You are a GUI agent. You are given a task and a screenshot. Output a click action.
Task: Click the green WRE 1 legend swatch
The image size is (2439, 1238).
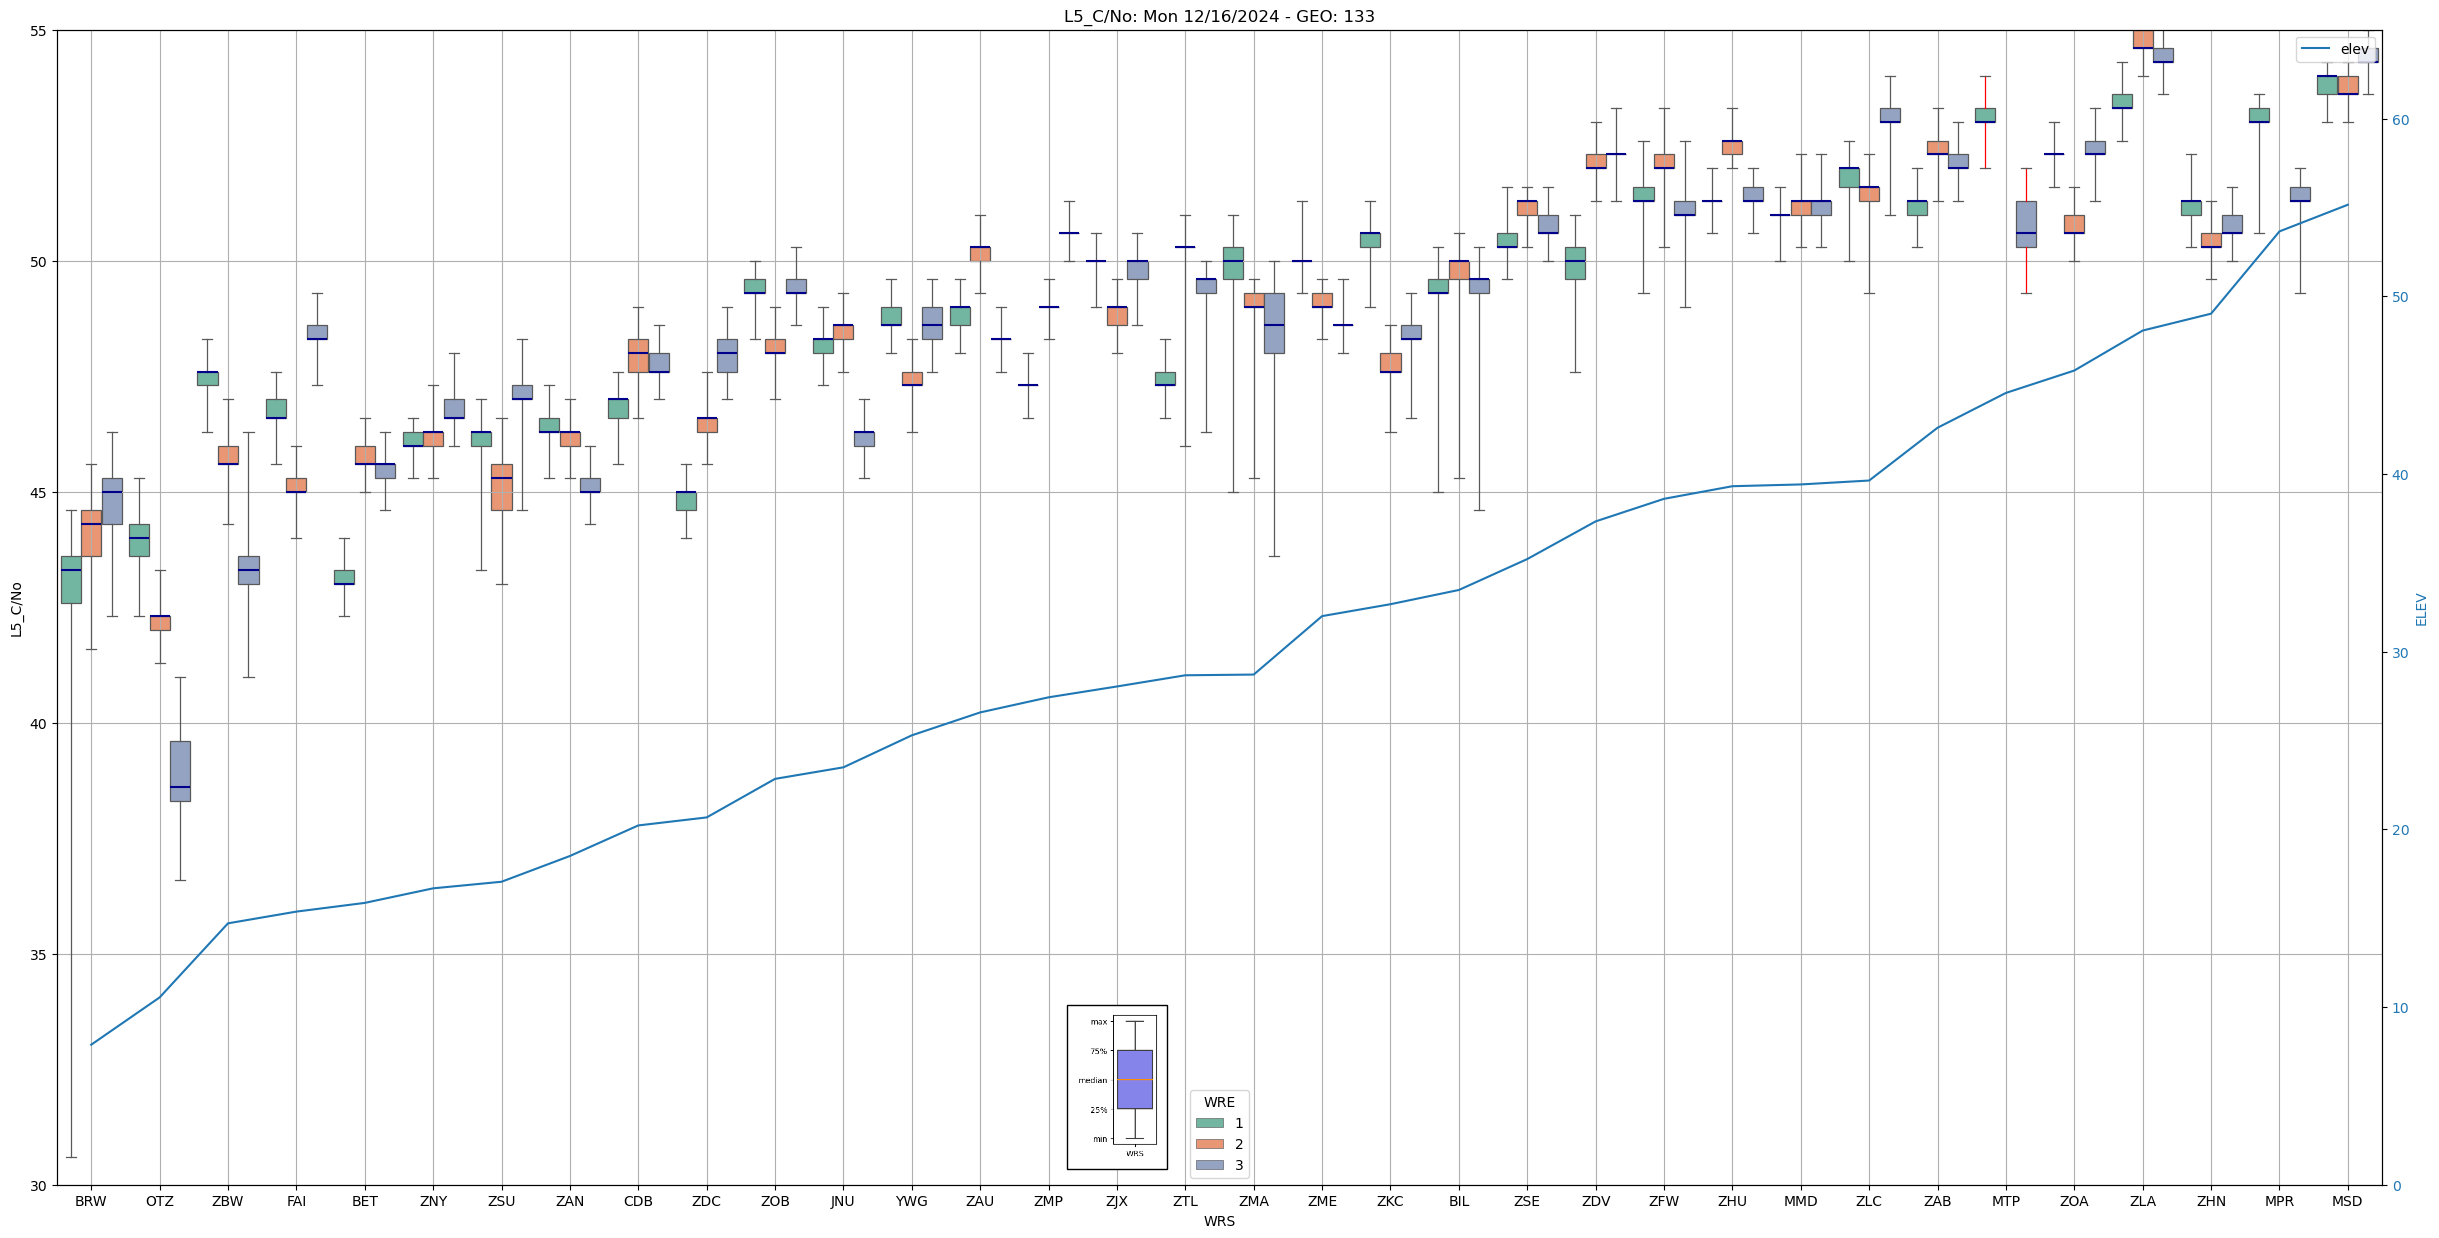[x=1209, y=1123]
